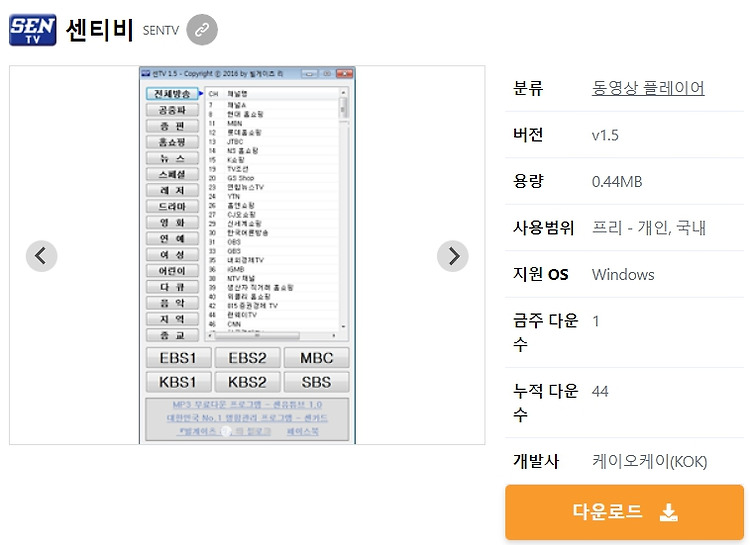750x545 pixels.
Task: Click the 대한민국 No.1 program link
Action: pos(247,418)
